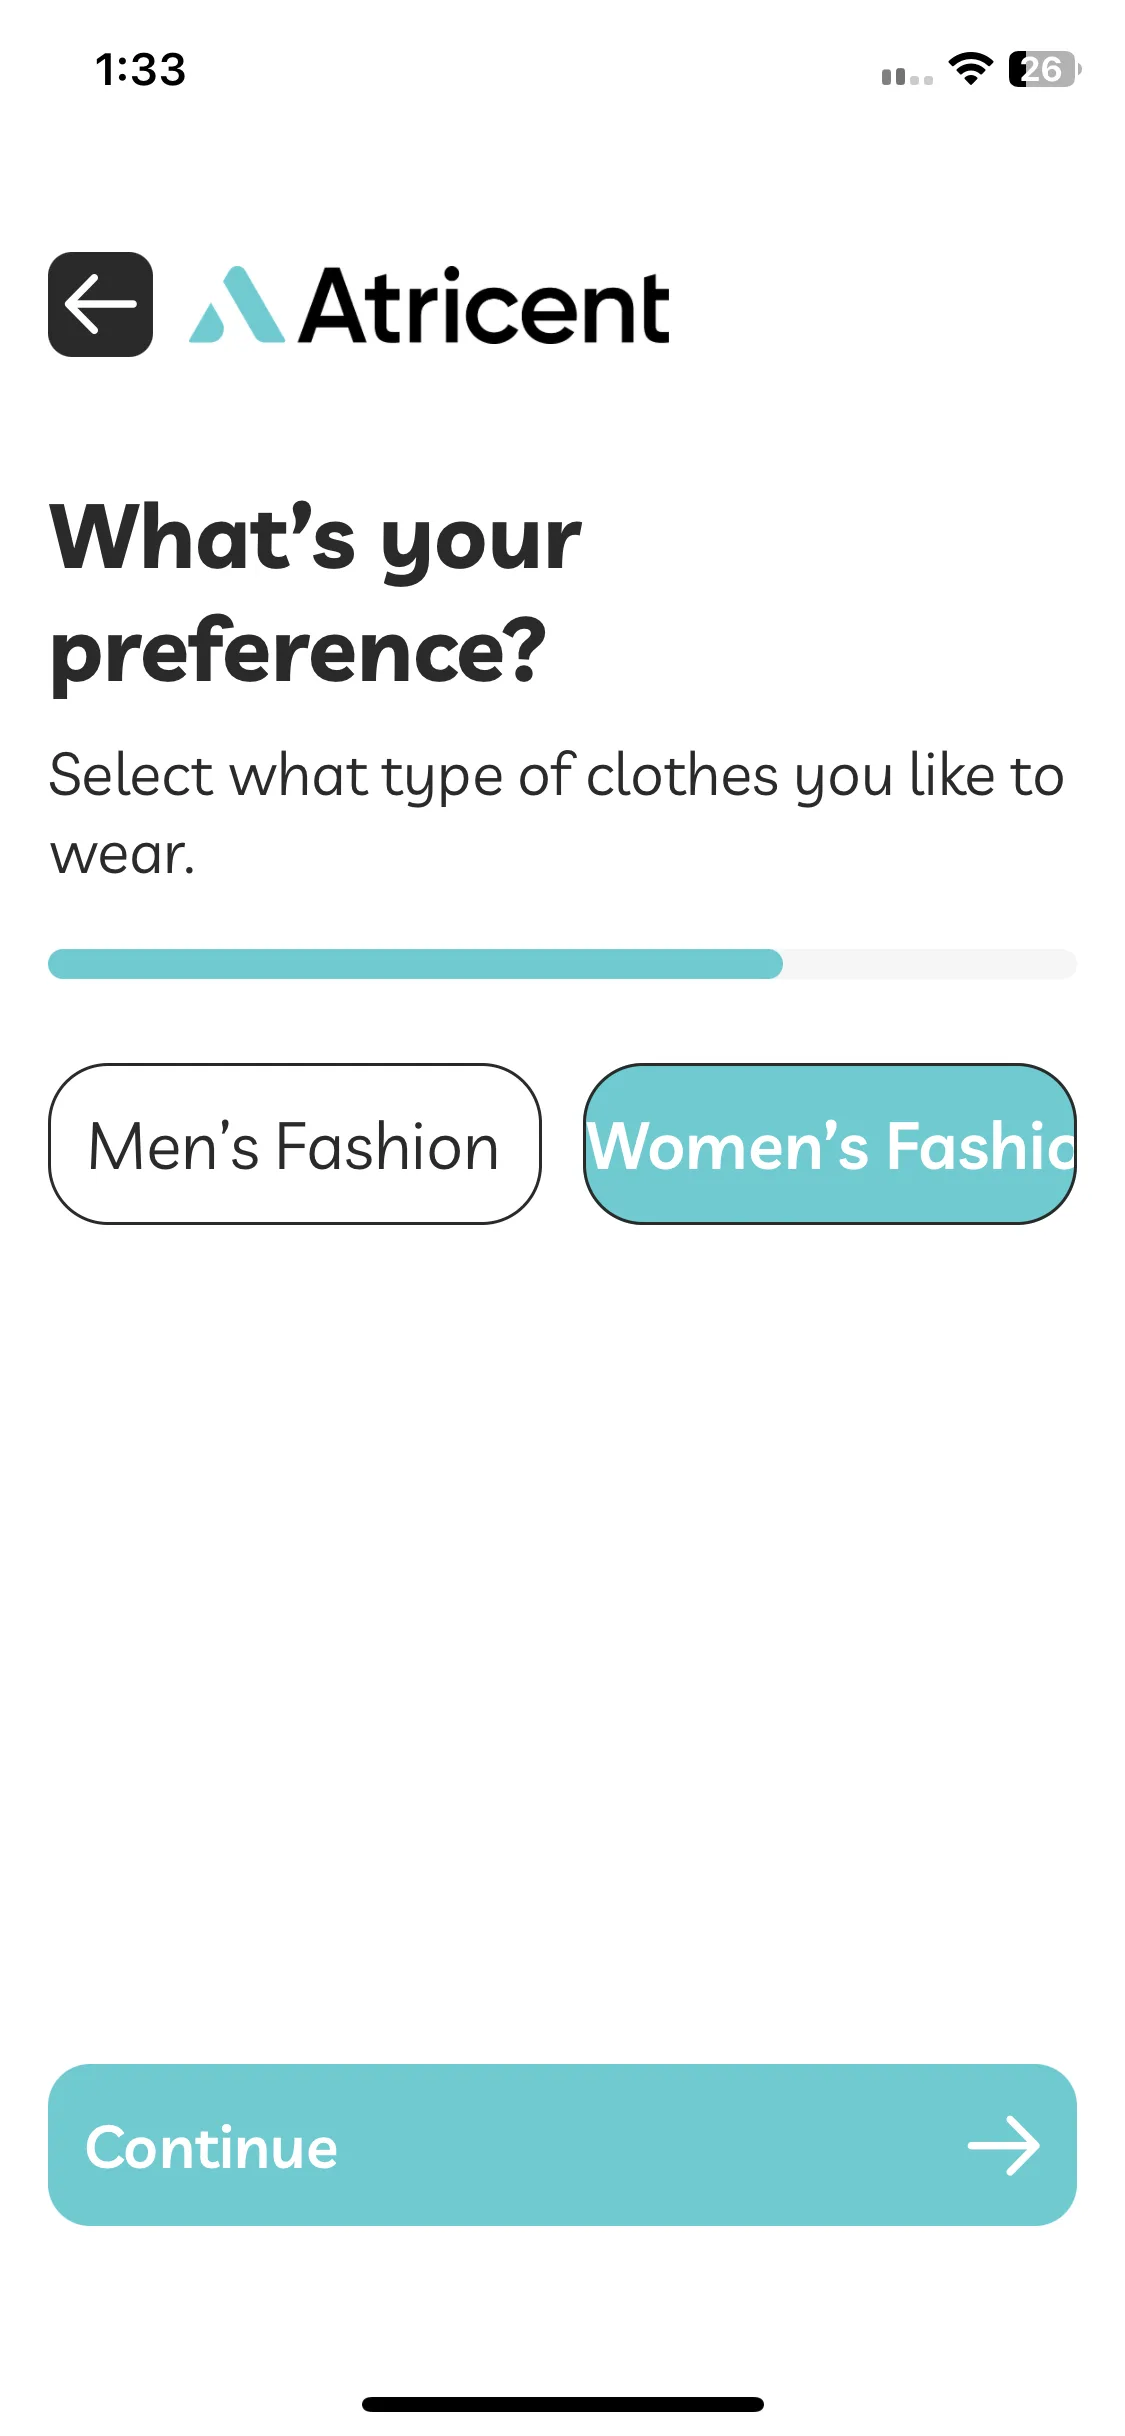This screenshot has width=1125, height=2436.
Task: Tap the word "wear." in subtitle
Action: coord(122,856)
